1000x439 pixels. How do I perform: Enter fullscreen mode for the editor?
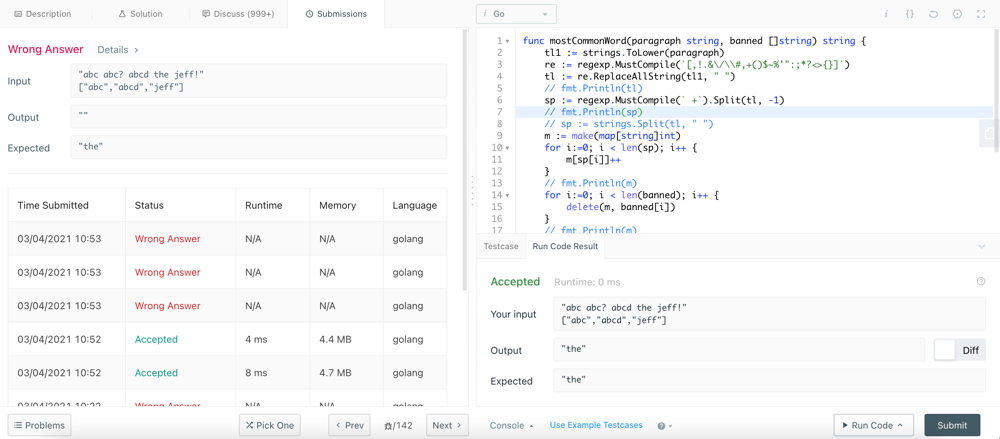pos(981,14)
